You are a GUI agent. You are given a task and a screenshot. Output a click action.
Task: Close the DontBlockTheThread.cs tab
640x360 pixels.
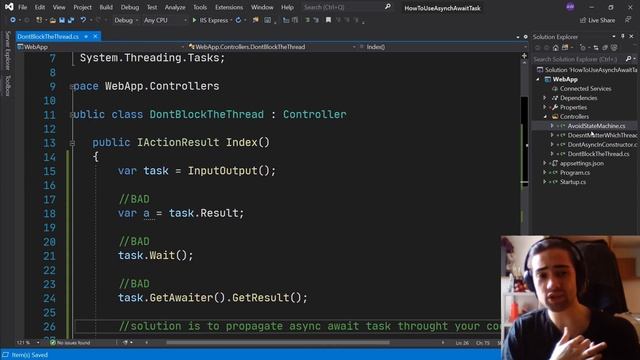click(96, 36)
